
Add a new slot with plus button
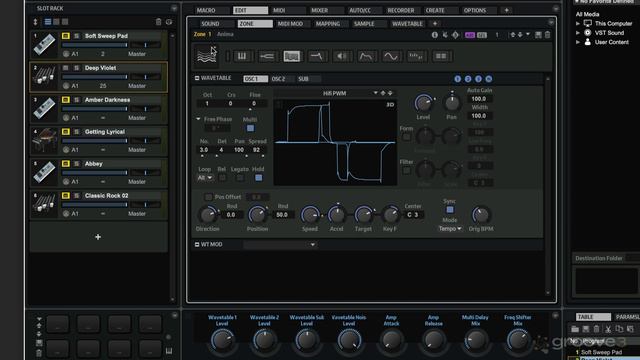click(x=98, y=237)
